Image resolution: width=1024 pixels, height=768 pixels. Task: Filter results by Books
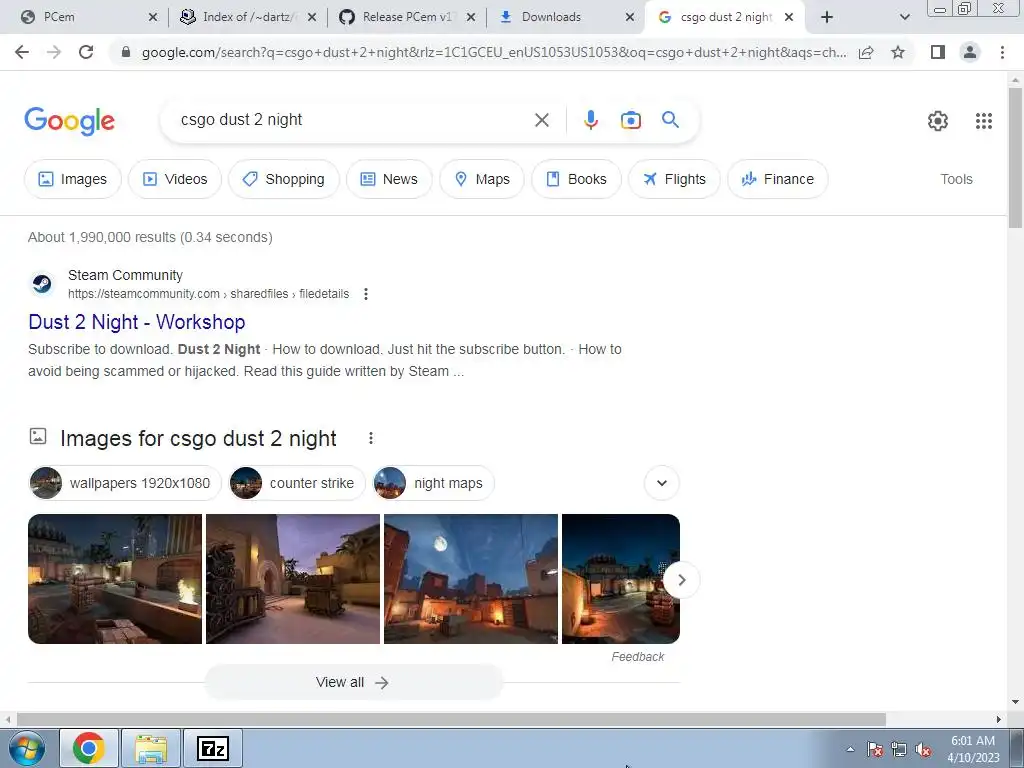pyautogui.click(x=577, y=179)
